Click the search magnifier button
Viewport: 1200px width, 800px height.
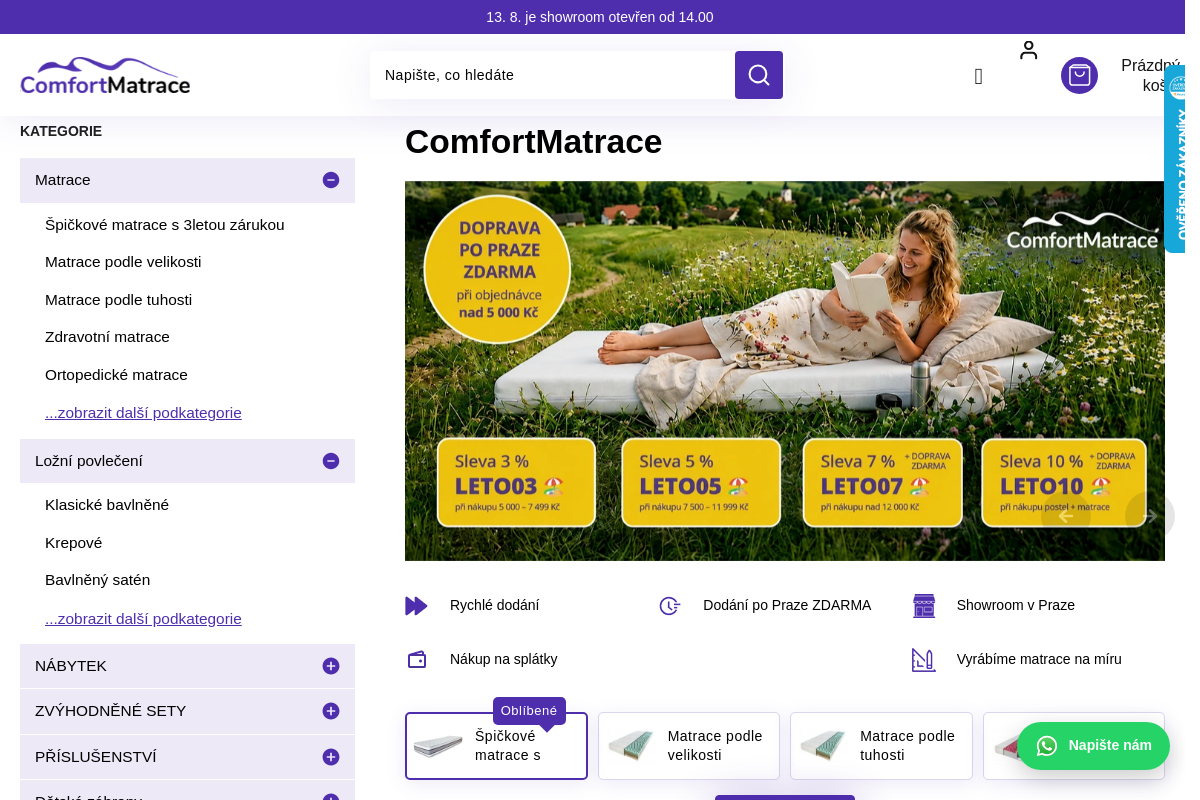pyautogui.click(x=759, y=75)
